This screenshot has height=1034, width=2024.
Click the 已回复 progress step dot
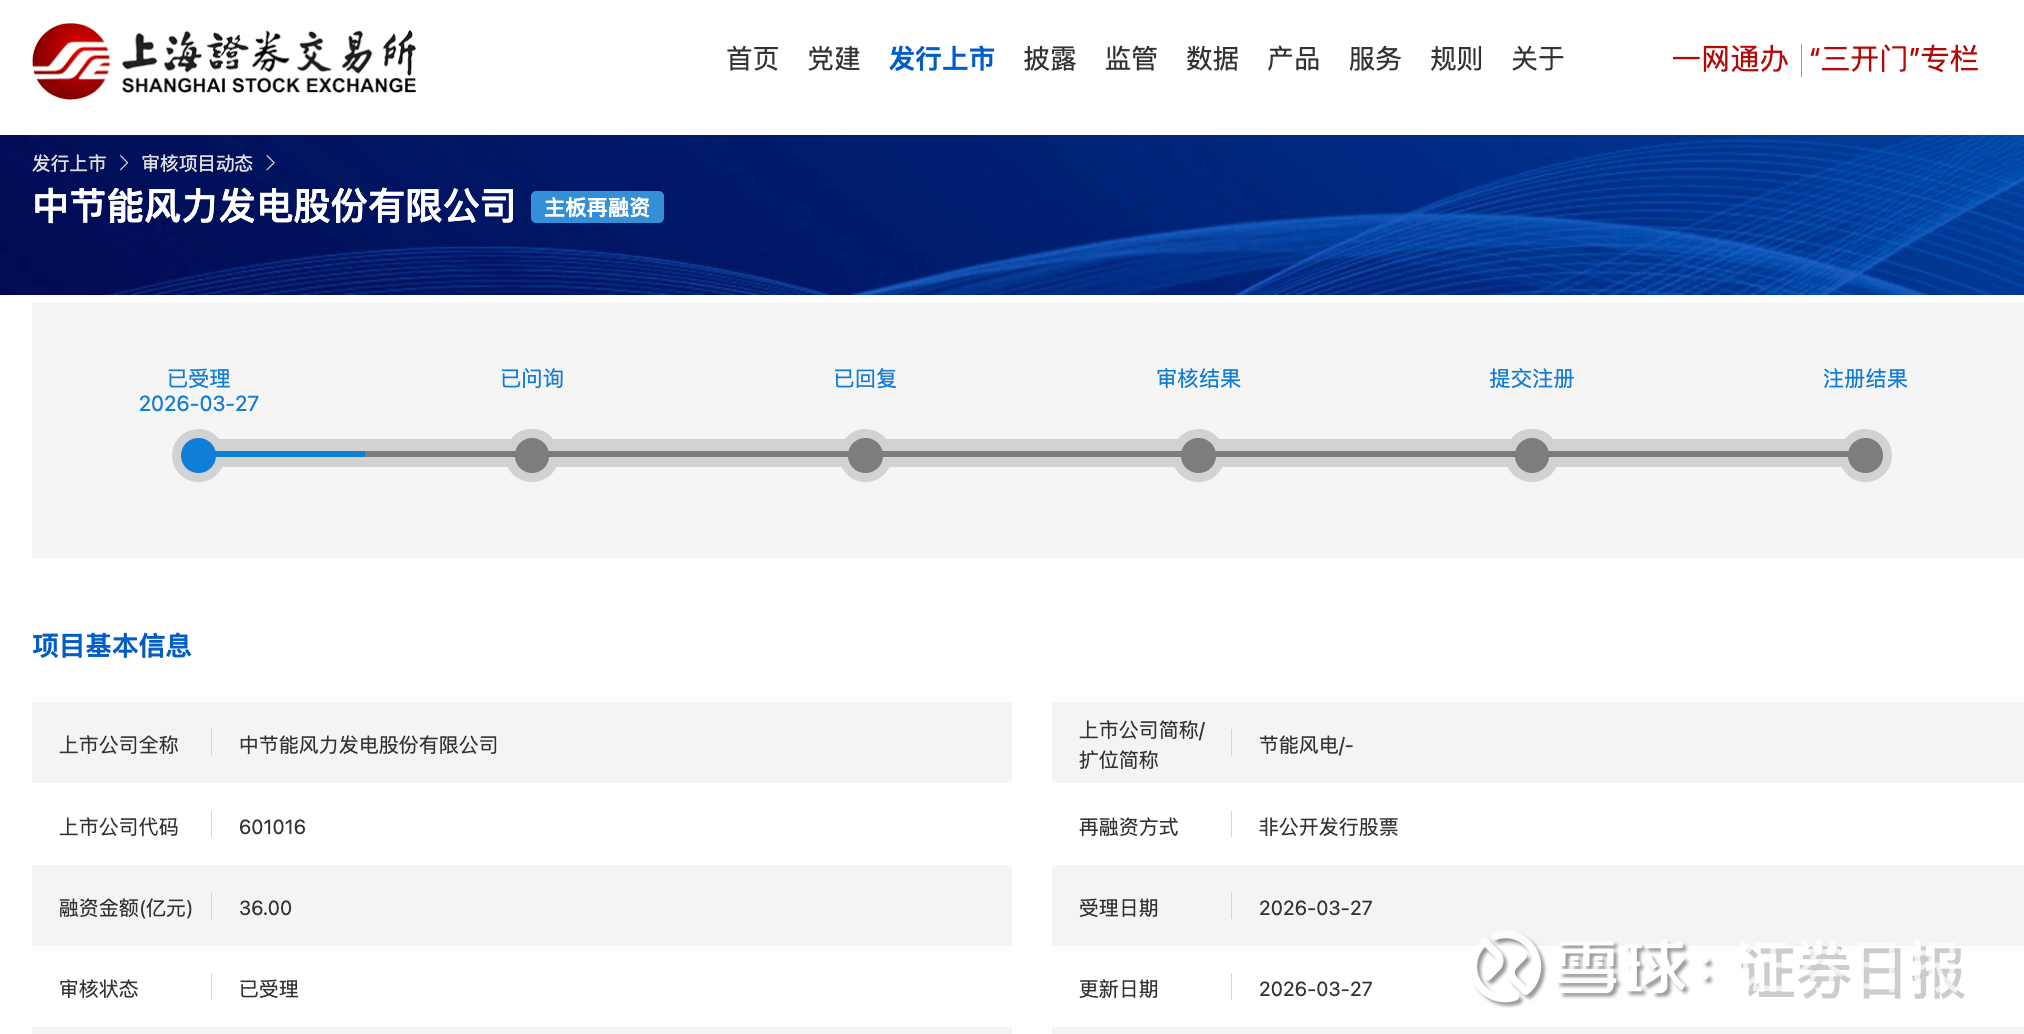pos(865,455)
